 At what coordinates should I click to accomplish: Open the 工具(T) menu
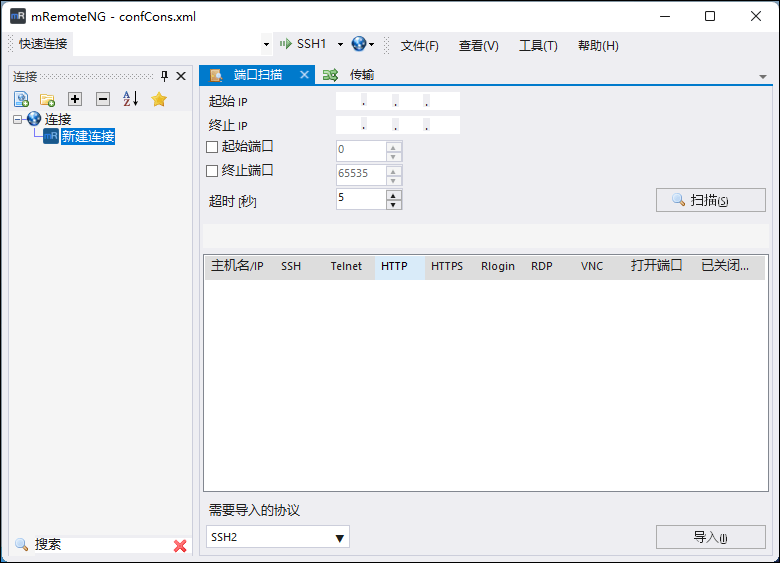click(x=538, y=46)
